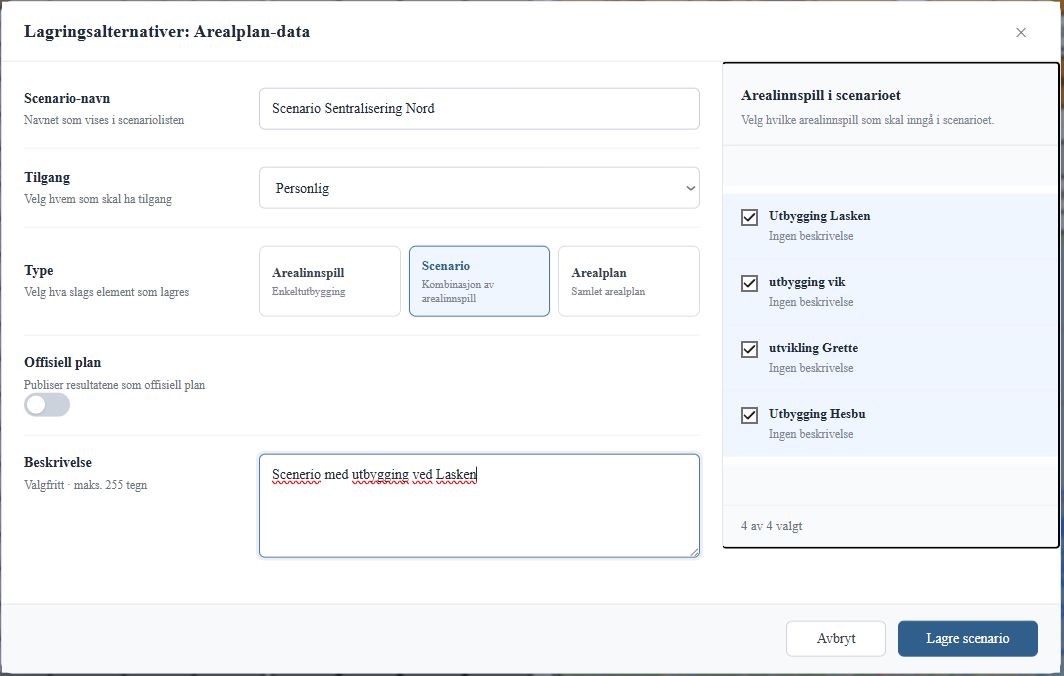Uncheck the utbygging vik checkbox
Image resolution: width=1064 pixels, height=676 pixels.
pyautogui.click(x=749, y=283)
